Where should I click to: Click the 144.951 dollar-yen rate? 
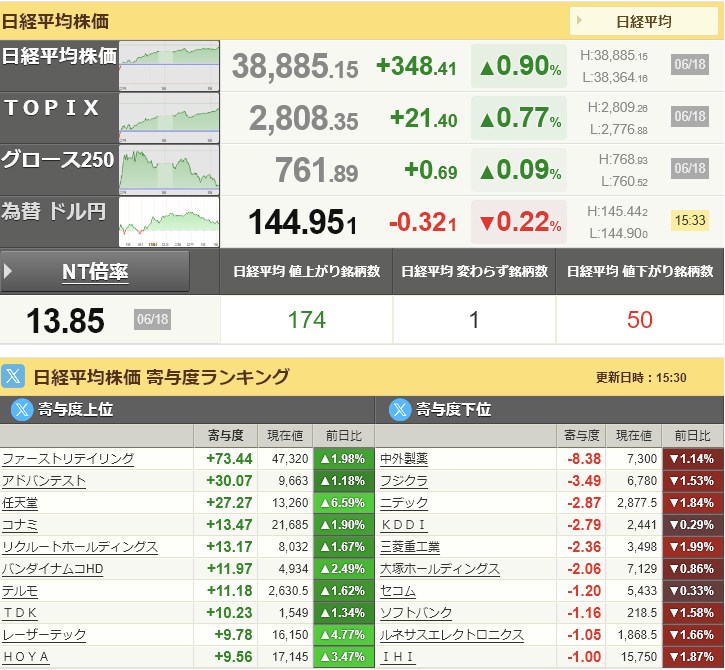(302, 222)
